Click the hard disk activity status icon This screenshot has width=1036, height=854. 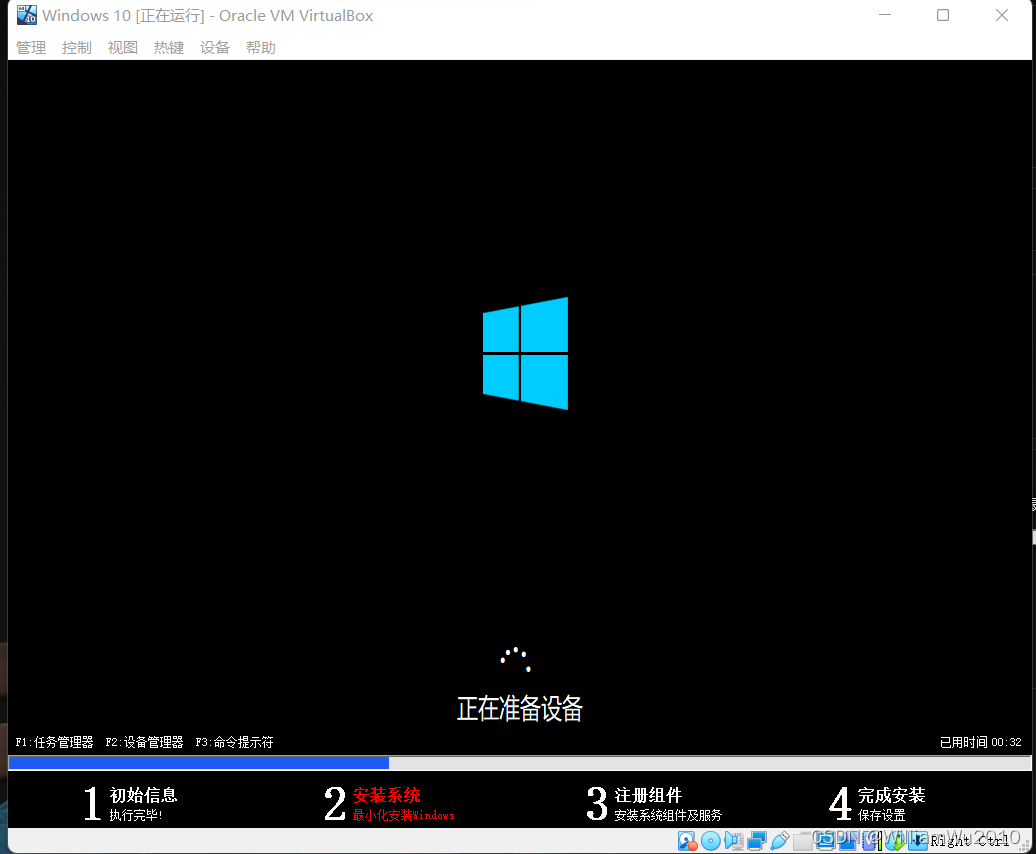[688, 841]
